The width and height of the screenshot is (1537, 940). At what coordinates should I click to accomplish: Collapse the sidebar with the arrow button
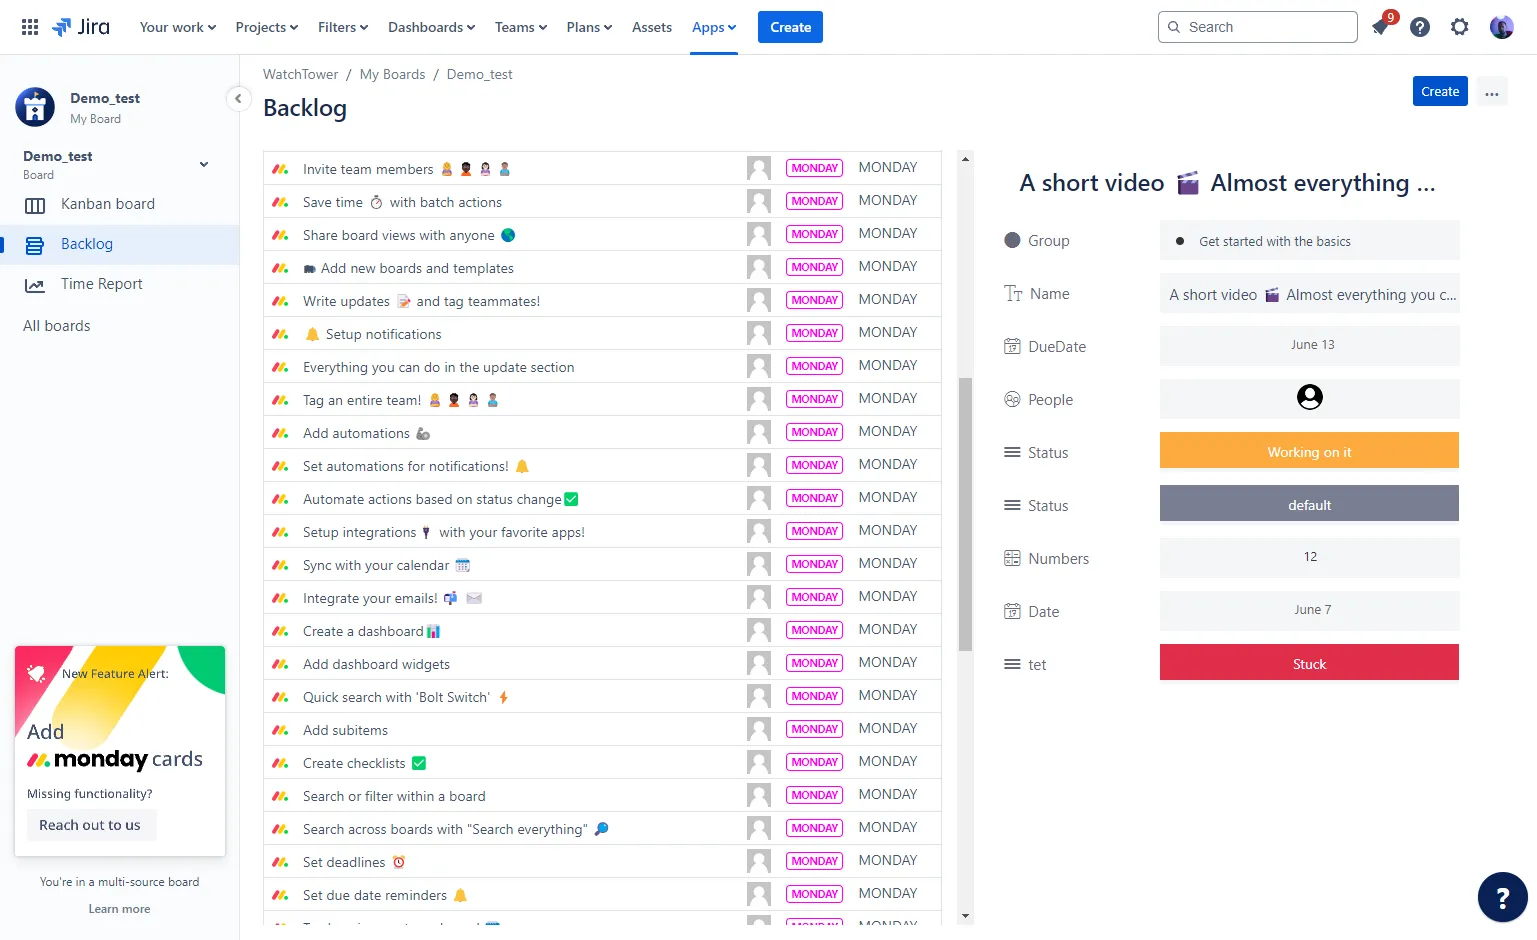tap(238, 98)
